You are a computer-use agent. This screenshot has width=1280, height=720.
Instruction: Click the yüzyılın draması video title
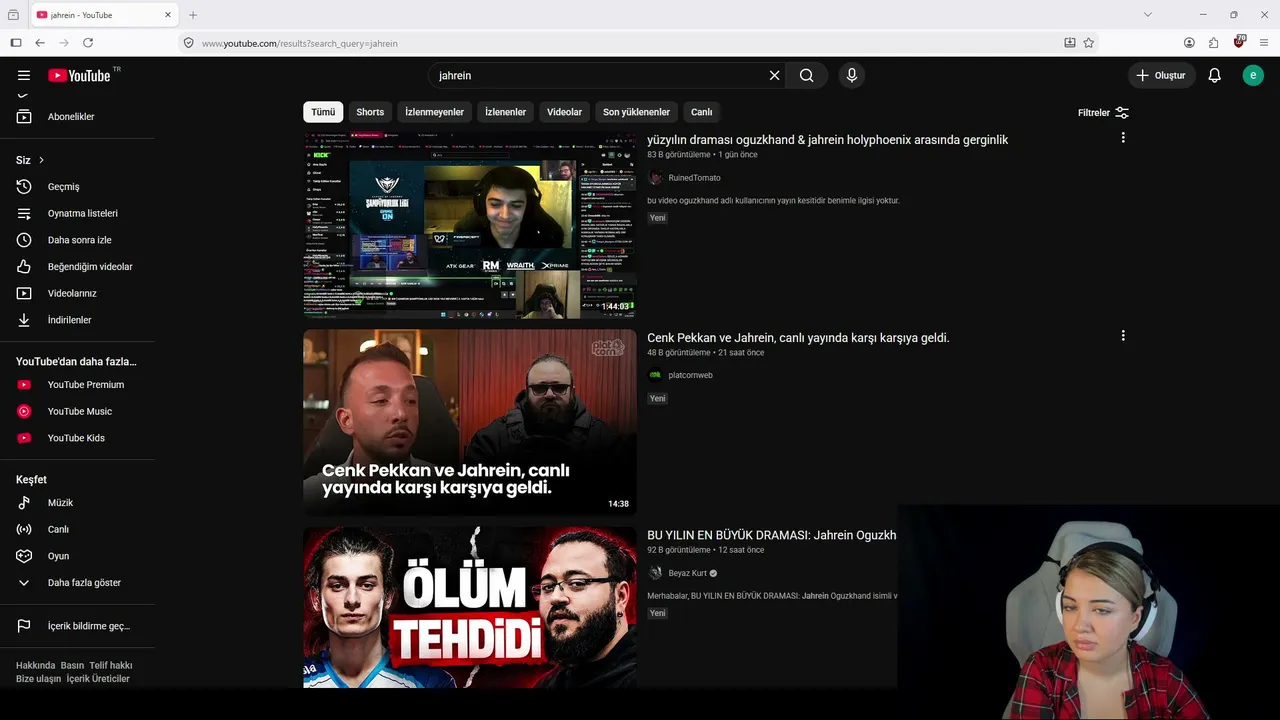pos(827,140)
